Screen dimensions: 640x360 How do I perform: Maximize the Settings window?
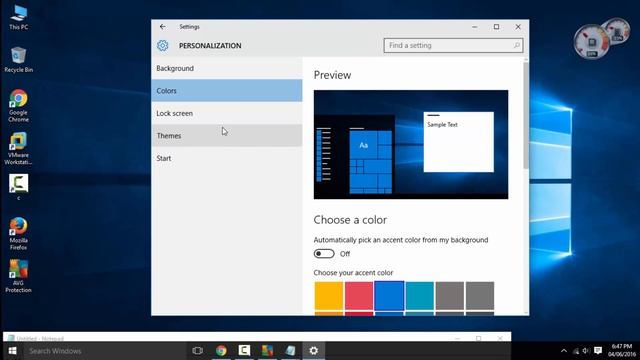(496, 27)
